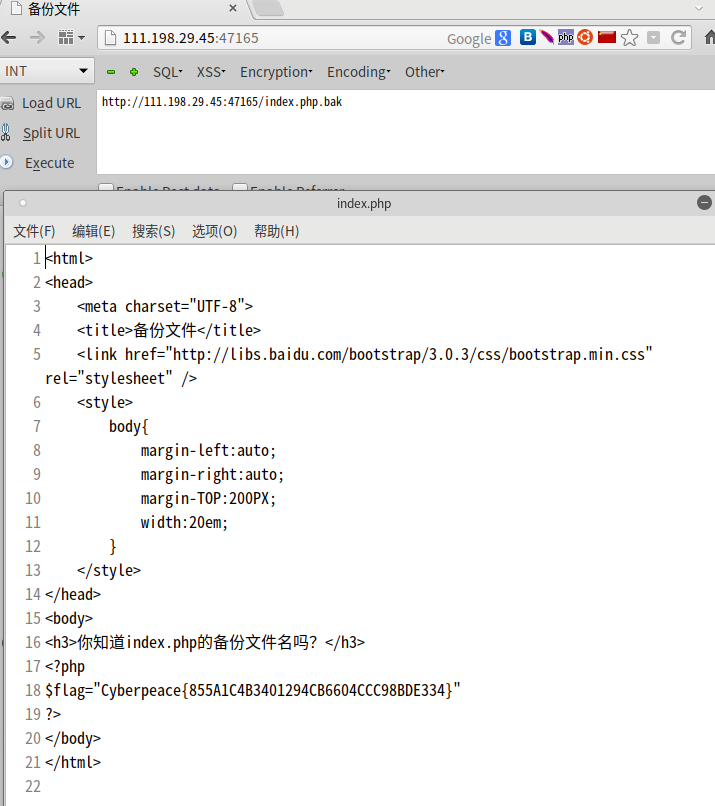The width and height of the screenshot is (715, 806).
Task: Toggle the Enable Post data checkbox
Action: (x=105, y=189)
